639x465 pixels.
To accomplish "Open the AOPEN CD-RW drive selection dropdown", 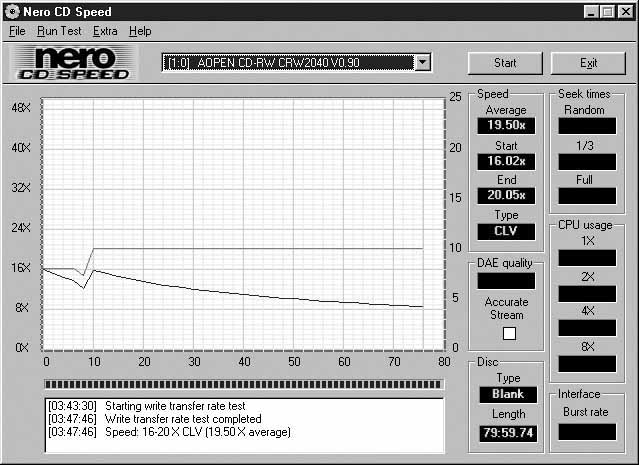I will coord(288,63).
